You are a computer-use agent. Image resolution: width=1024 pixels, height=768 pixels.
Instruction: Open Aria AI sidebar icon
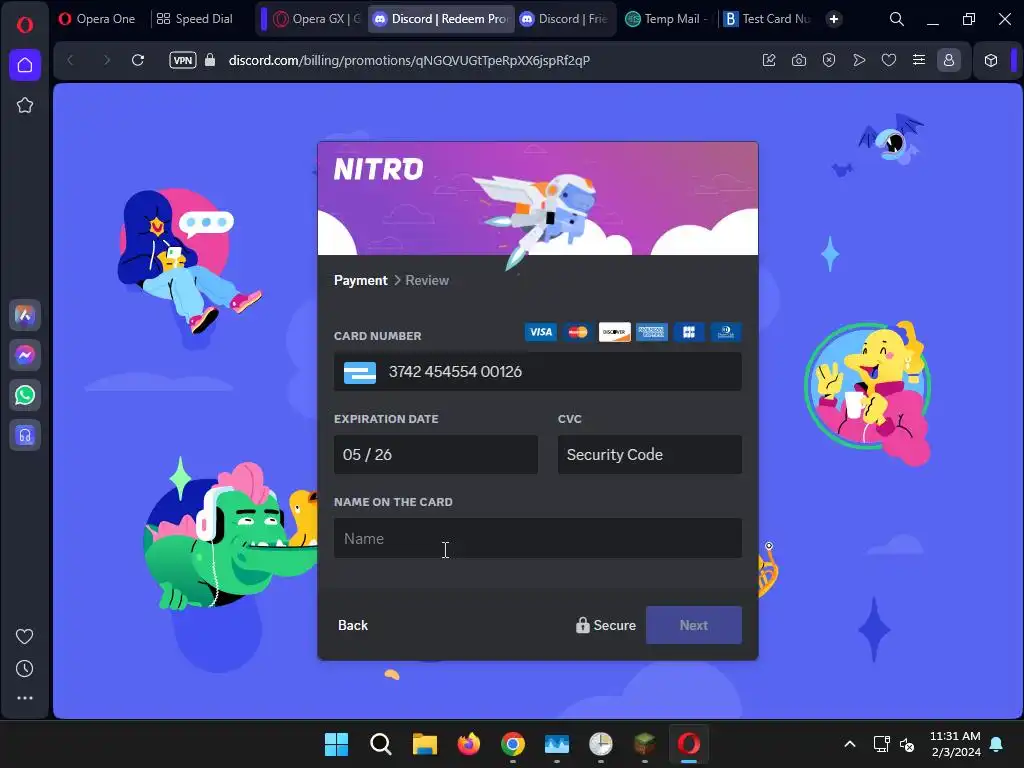coord(25,315)
